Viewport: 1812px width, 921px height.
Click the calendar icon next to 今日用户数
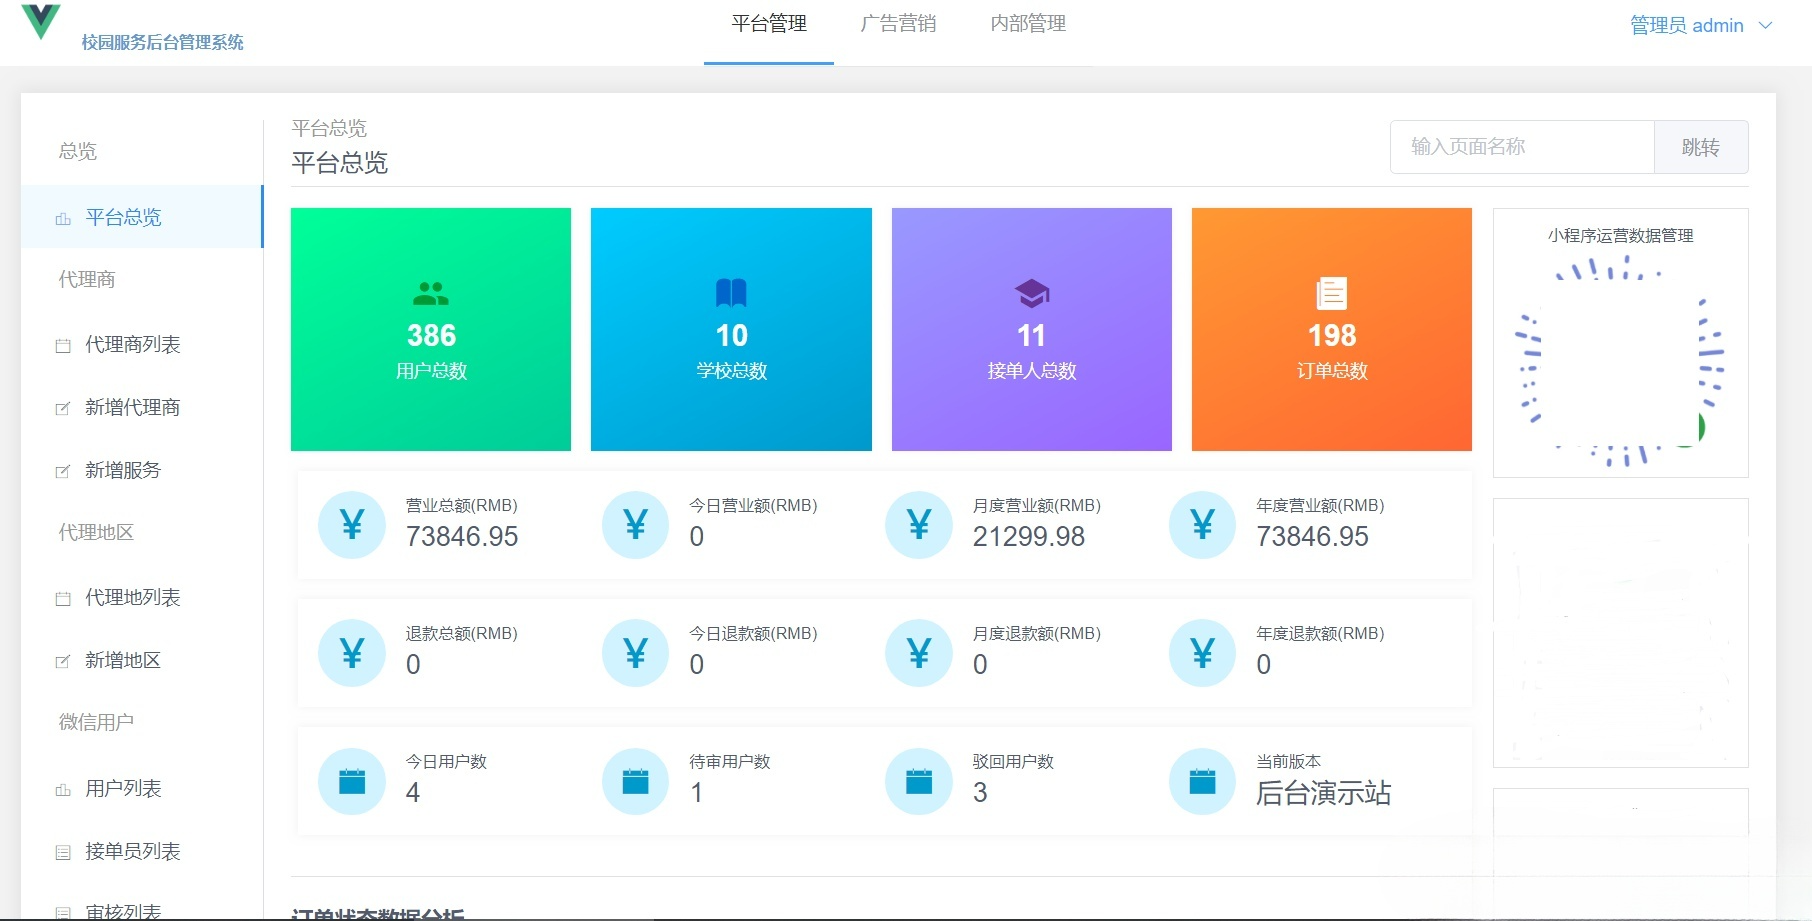point(351,781)
